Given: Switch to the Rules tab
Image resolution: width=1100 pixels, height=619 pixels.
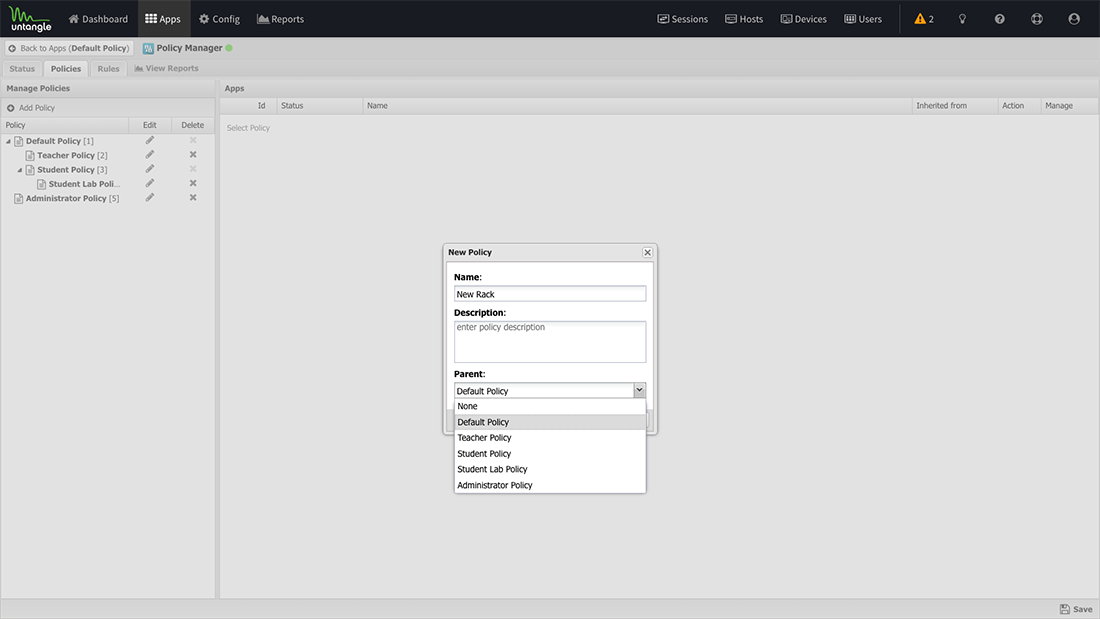Looking at the screenshot, I should (x=108, y=69).
